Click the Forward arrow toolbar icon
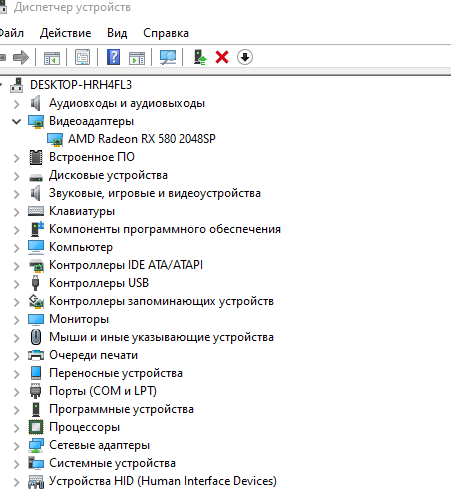Screen dimensions: 451x504 [x=21, y=57]
